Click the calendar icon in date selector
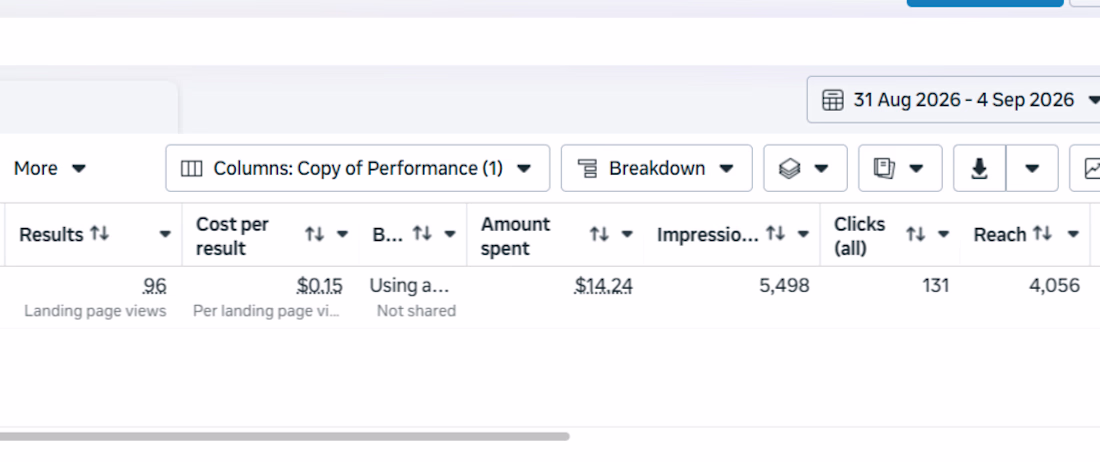The width and height of the screenshot is (1100, 462). tap(832, 100)
